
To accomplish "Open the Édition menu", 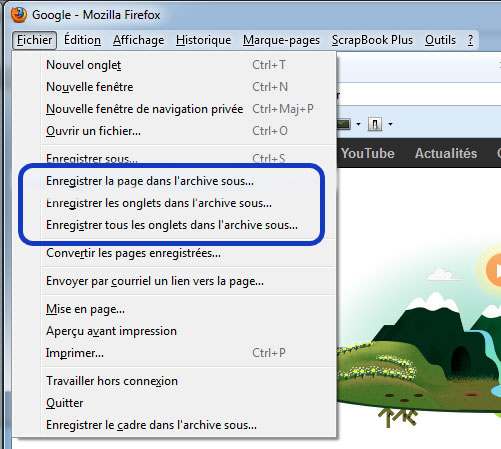I will pyautogui.click(x=82, y=40).
